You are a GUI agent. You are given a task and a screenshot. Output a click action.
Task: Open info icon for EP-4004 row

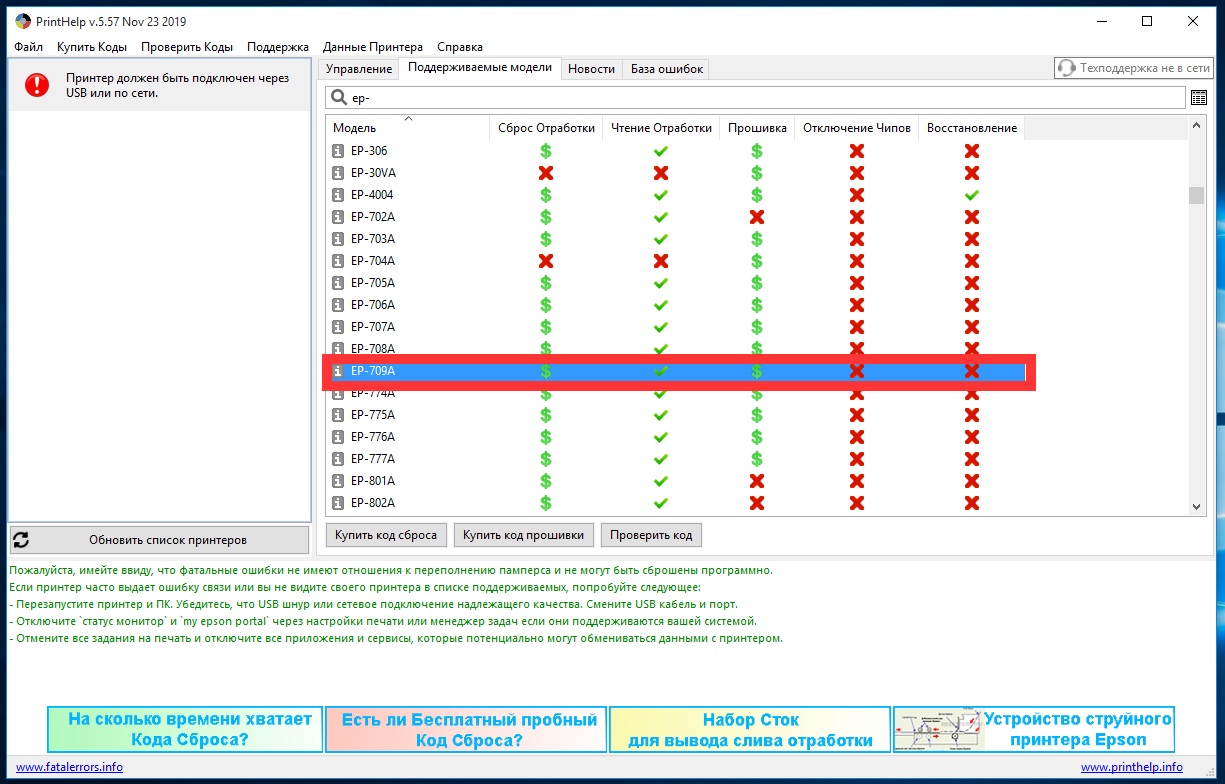pyautogui.click(x=338, y=195)
